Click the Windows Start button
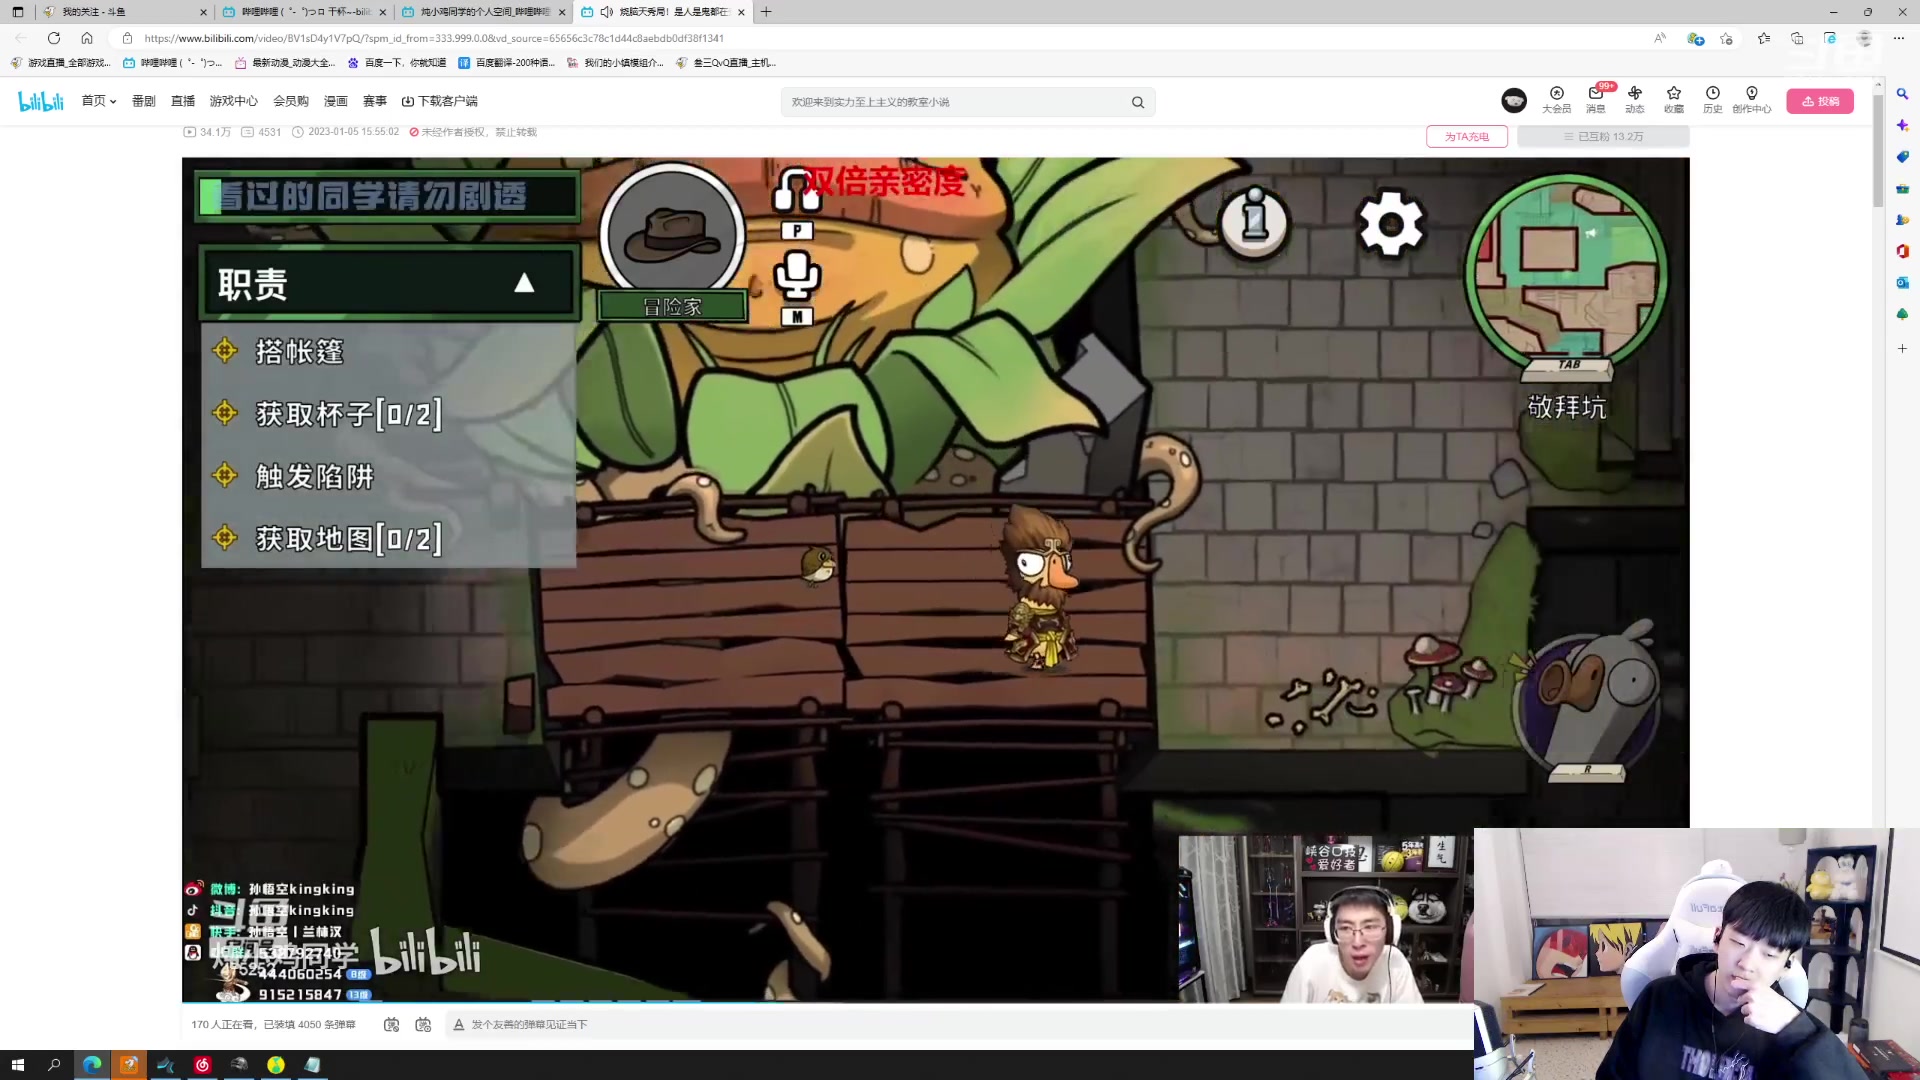Image resolution: width=1920 pixels, height=1080 pixels. coord(17,1065)
